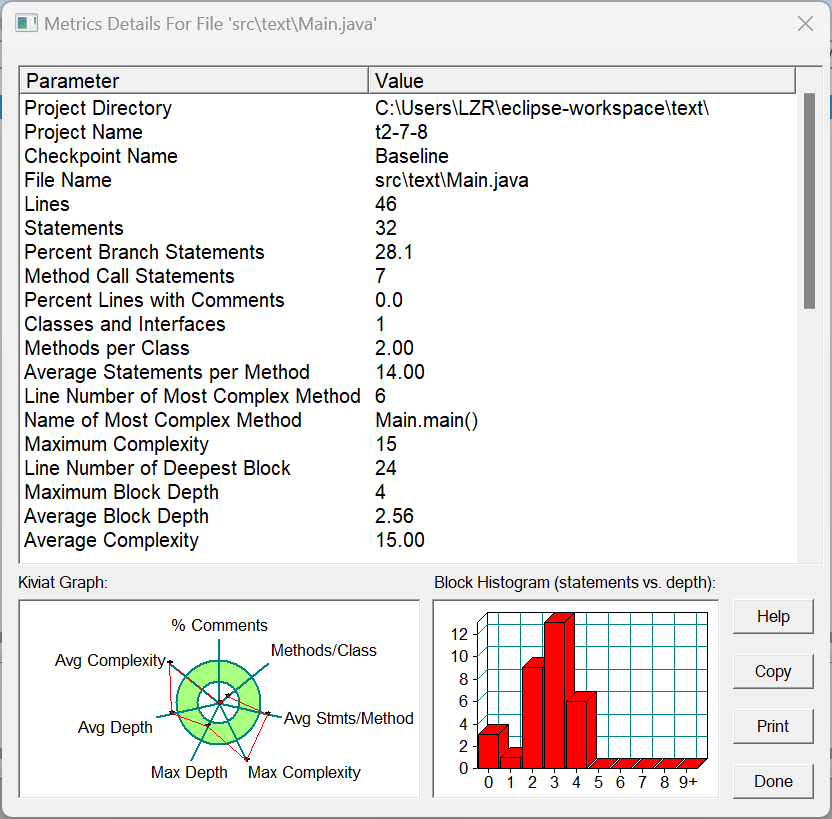Close the Metrics Details window
Viewport: 832px width, 819px height.
pyautogui.click(x=805, y=24)
